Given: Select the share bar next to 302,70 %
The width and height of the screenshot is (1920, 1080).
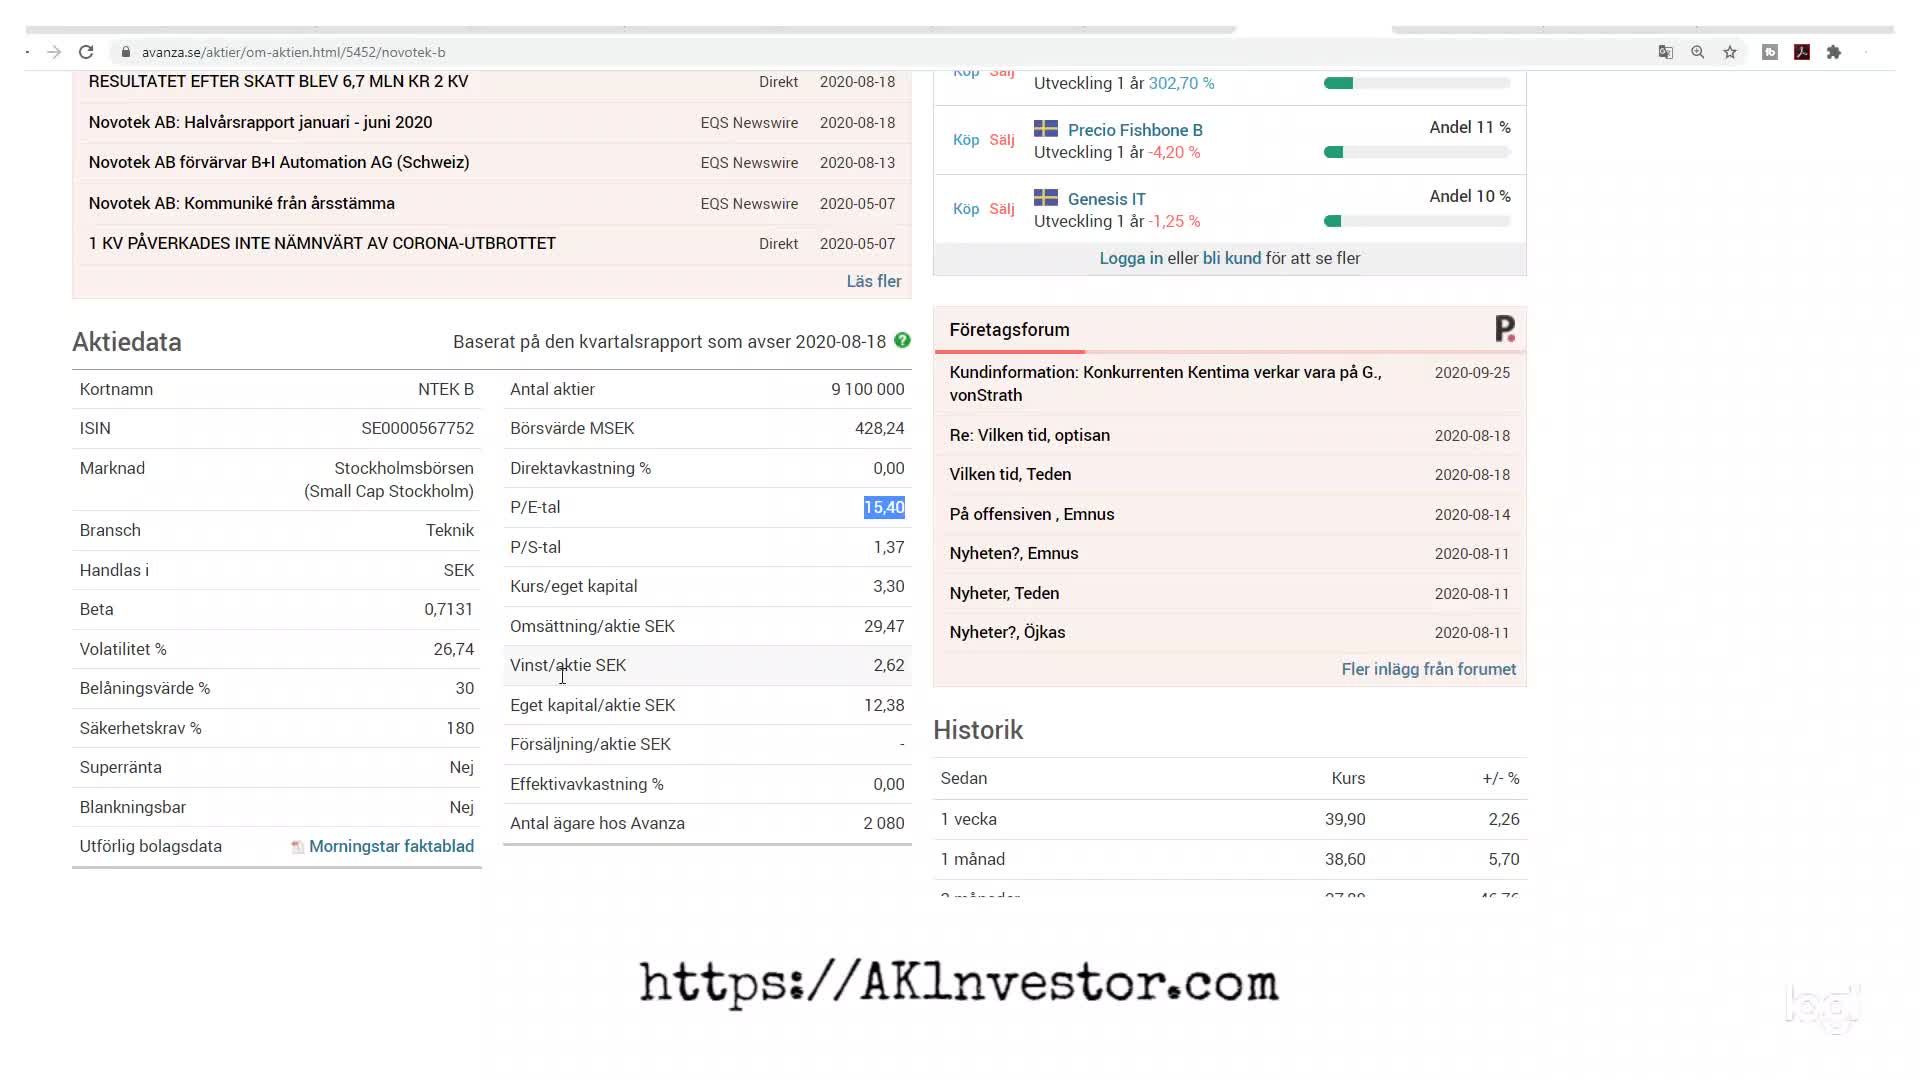Looking at the screenshot, I should [1417, 83].
